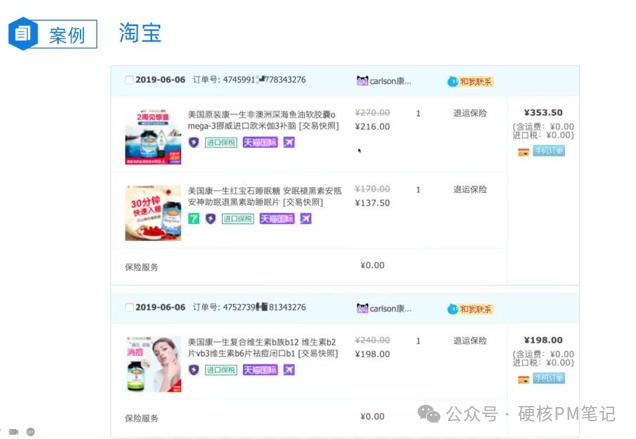Click the credit card icon under the ¥353.50 total
This screenshot has width=636, height=439.
click(x=524, y=152)
